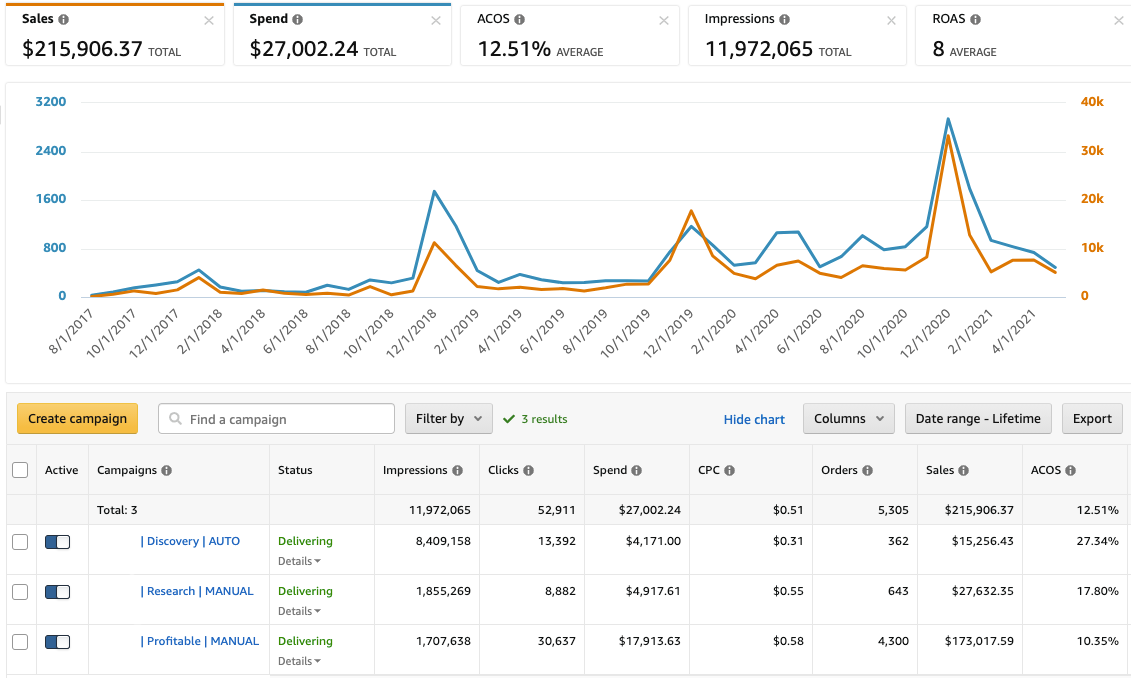
Task: Click the Create campaign button
Action: [77, 418]
